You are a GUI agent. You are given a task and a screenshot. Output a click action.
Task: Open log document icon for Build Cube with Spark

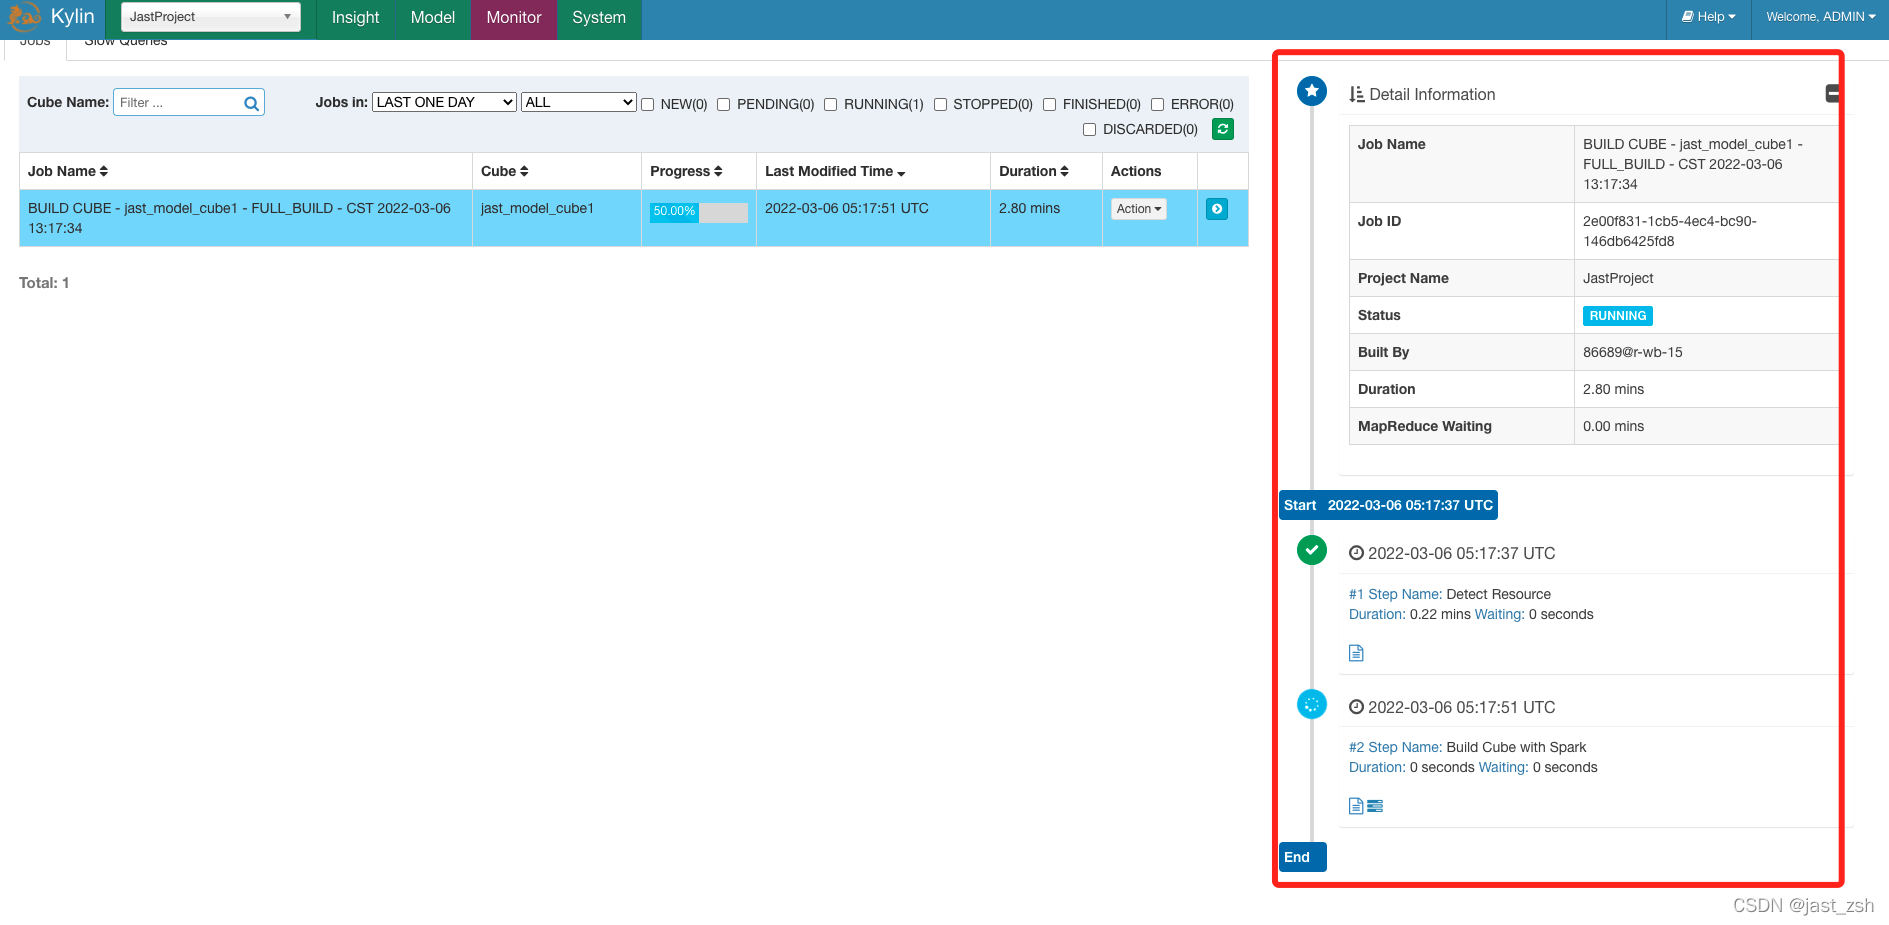coord(1356,806)
